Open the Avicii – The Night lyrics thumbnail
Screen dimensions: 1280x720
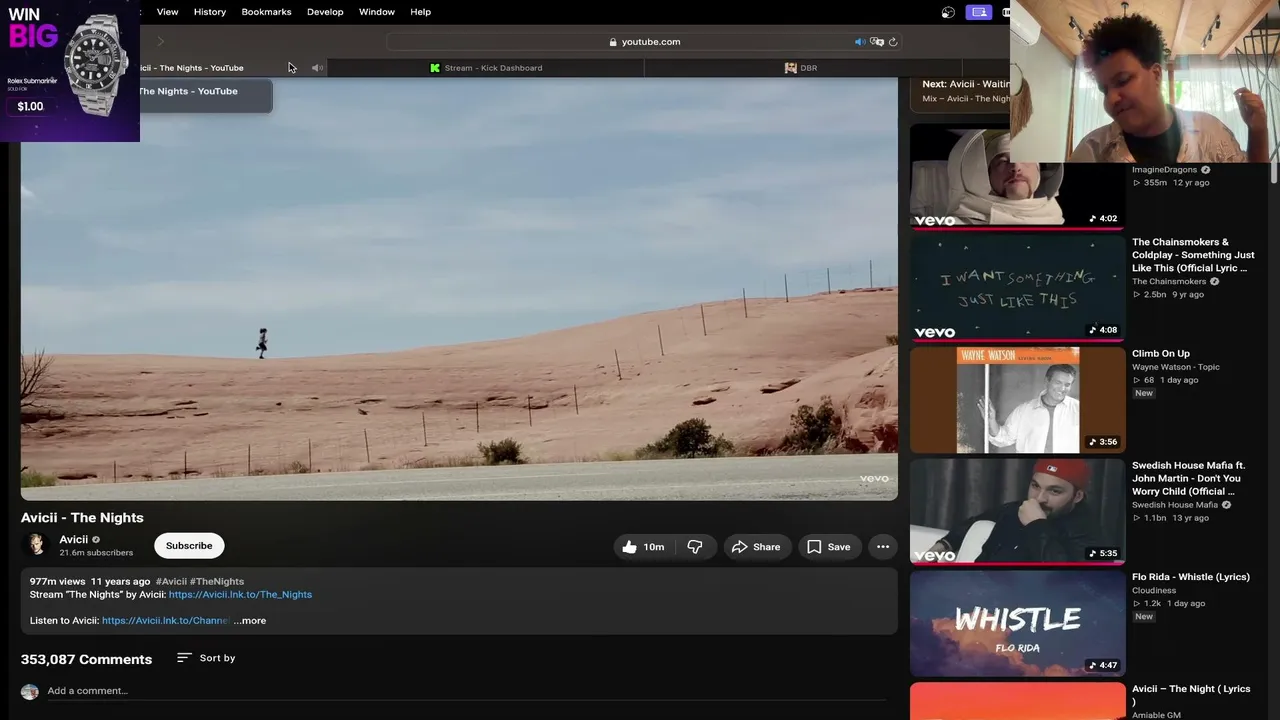(1017, 701)
